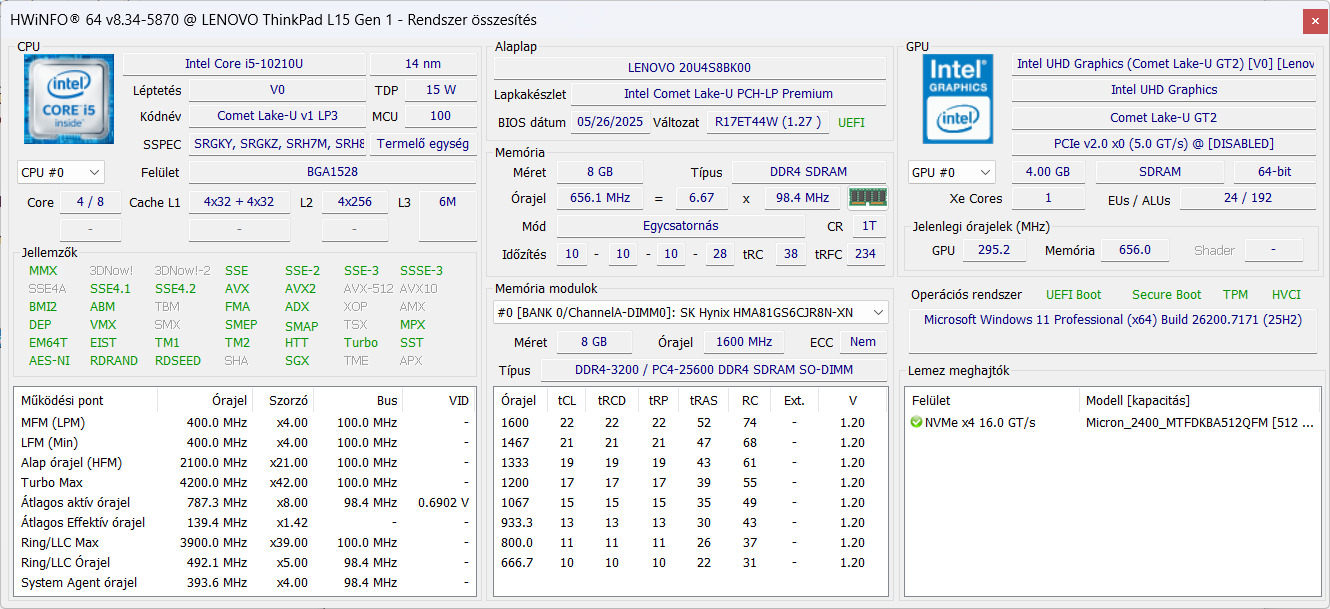Click the Intel UHD Graphics Comet Lake-U GT2 [V0] field
Viewport: 1330px width, 609px height.
[1164, 64]
